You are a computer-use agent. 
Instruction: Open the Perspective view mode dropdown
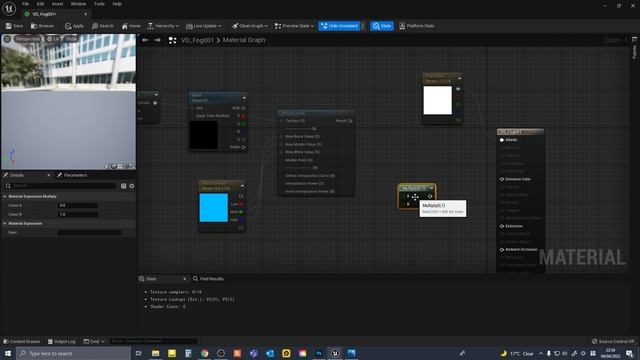coord(28,39)
